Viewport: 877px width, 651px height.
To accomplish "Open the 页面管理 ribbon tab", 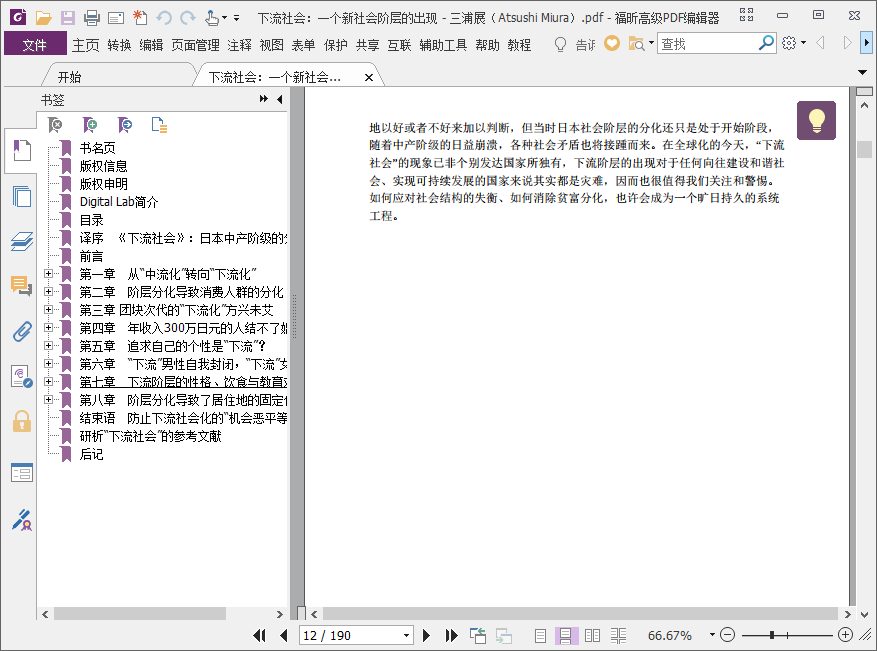I will [195, 45].
